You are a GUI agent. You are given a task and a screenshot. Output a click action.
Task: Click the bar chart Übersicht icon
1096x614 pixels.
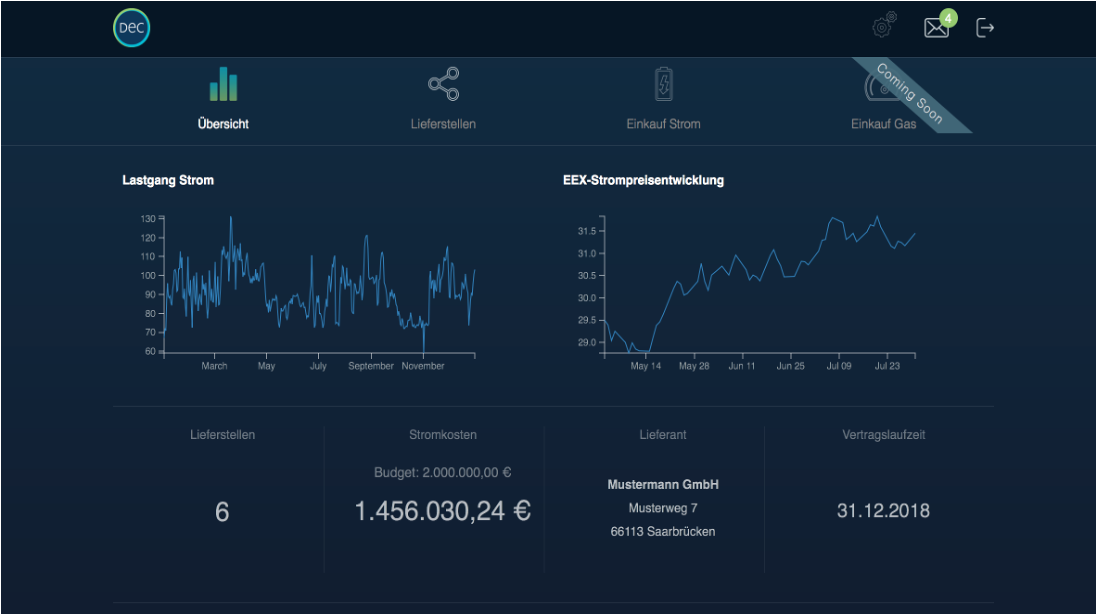click(224, 84)
